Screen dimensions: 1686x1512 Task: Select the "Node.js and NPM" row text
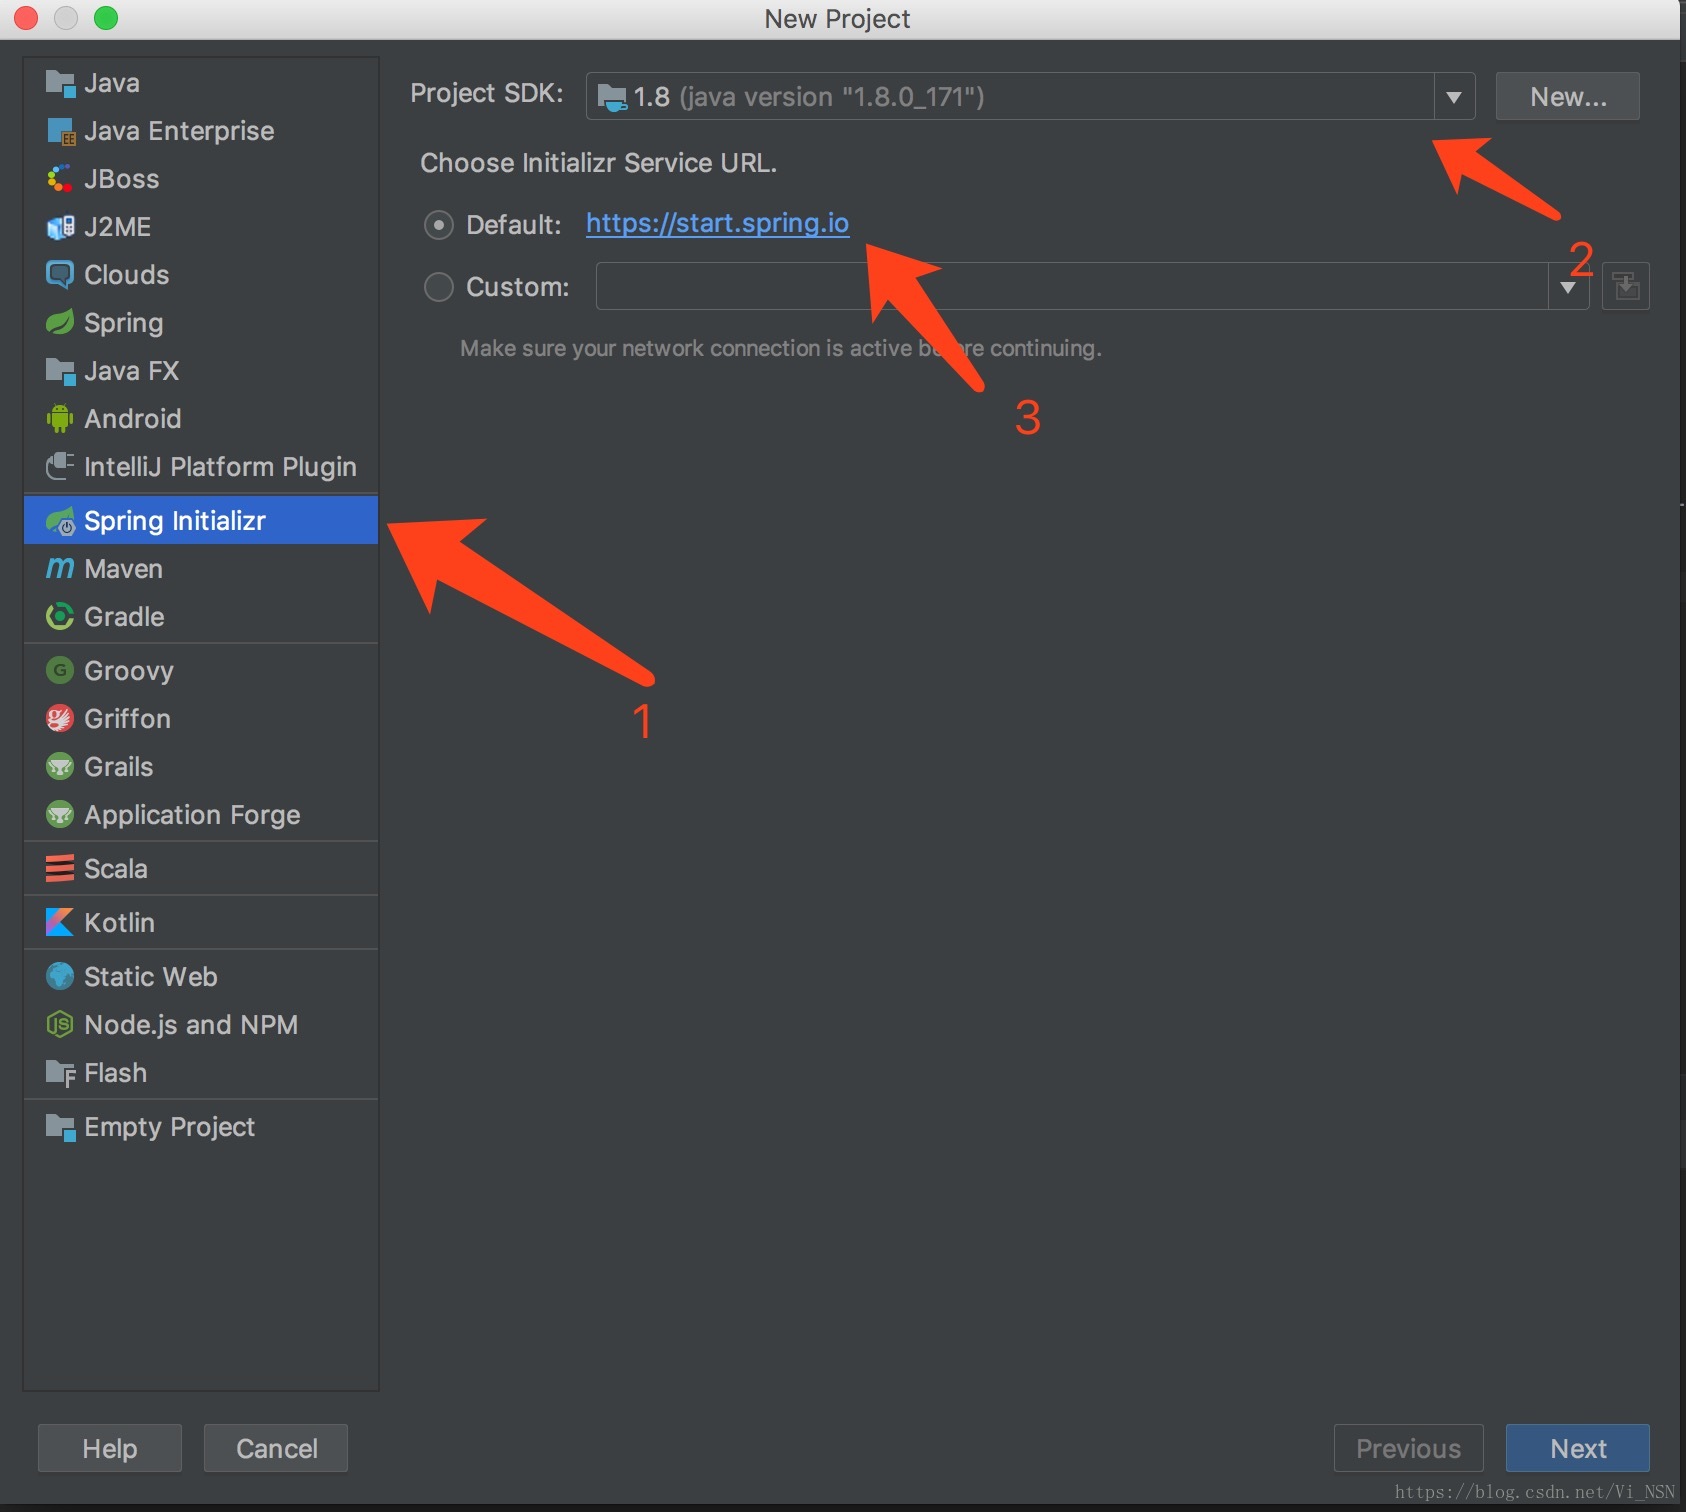click(191, 1025)
